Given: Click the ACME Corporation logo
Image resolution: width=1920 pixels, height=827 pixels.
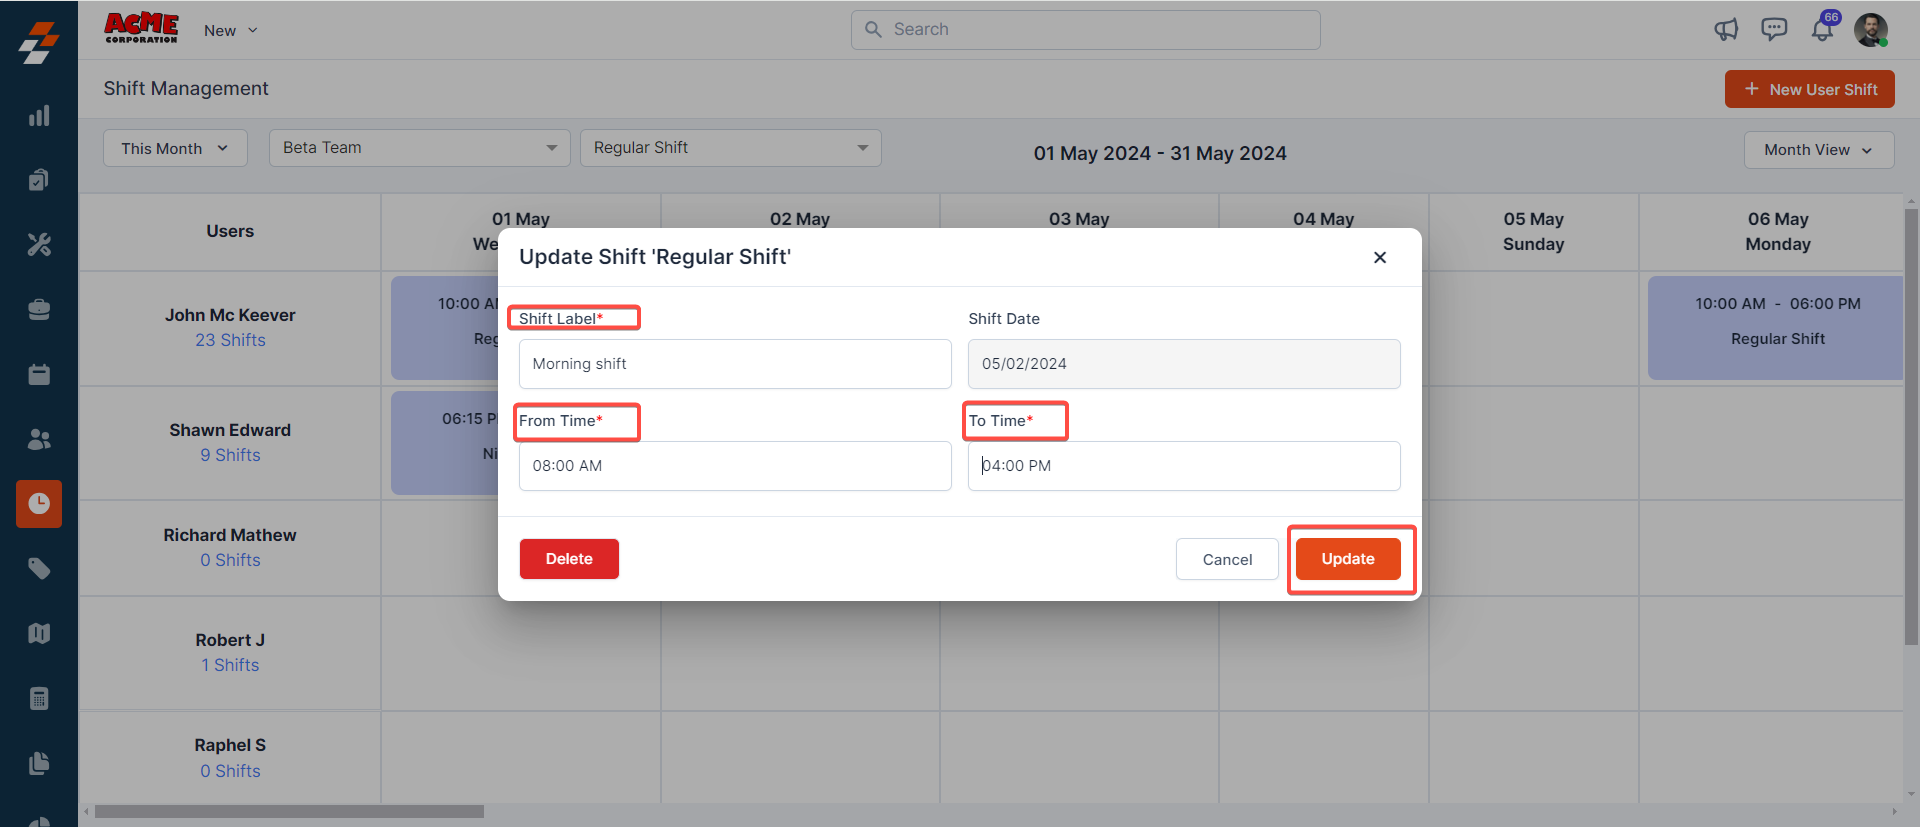Looking at the screenshot, I should point(141,28).
